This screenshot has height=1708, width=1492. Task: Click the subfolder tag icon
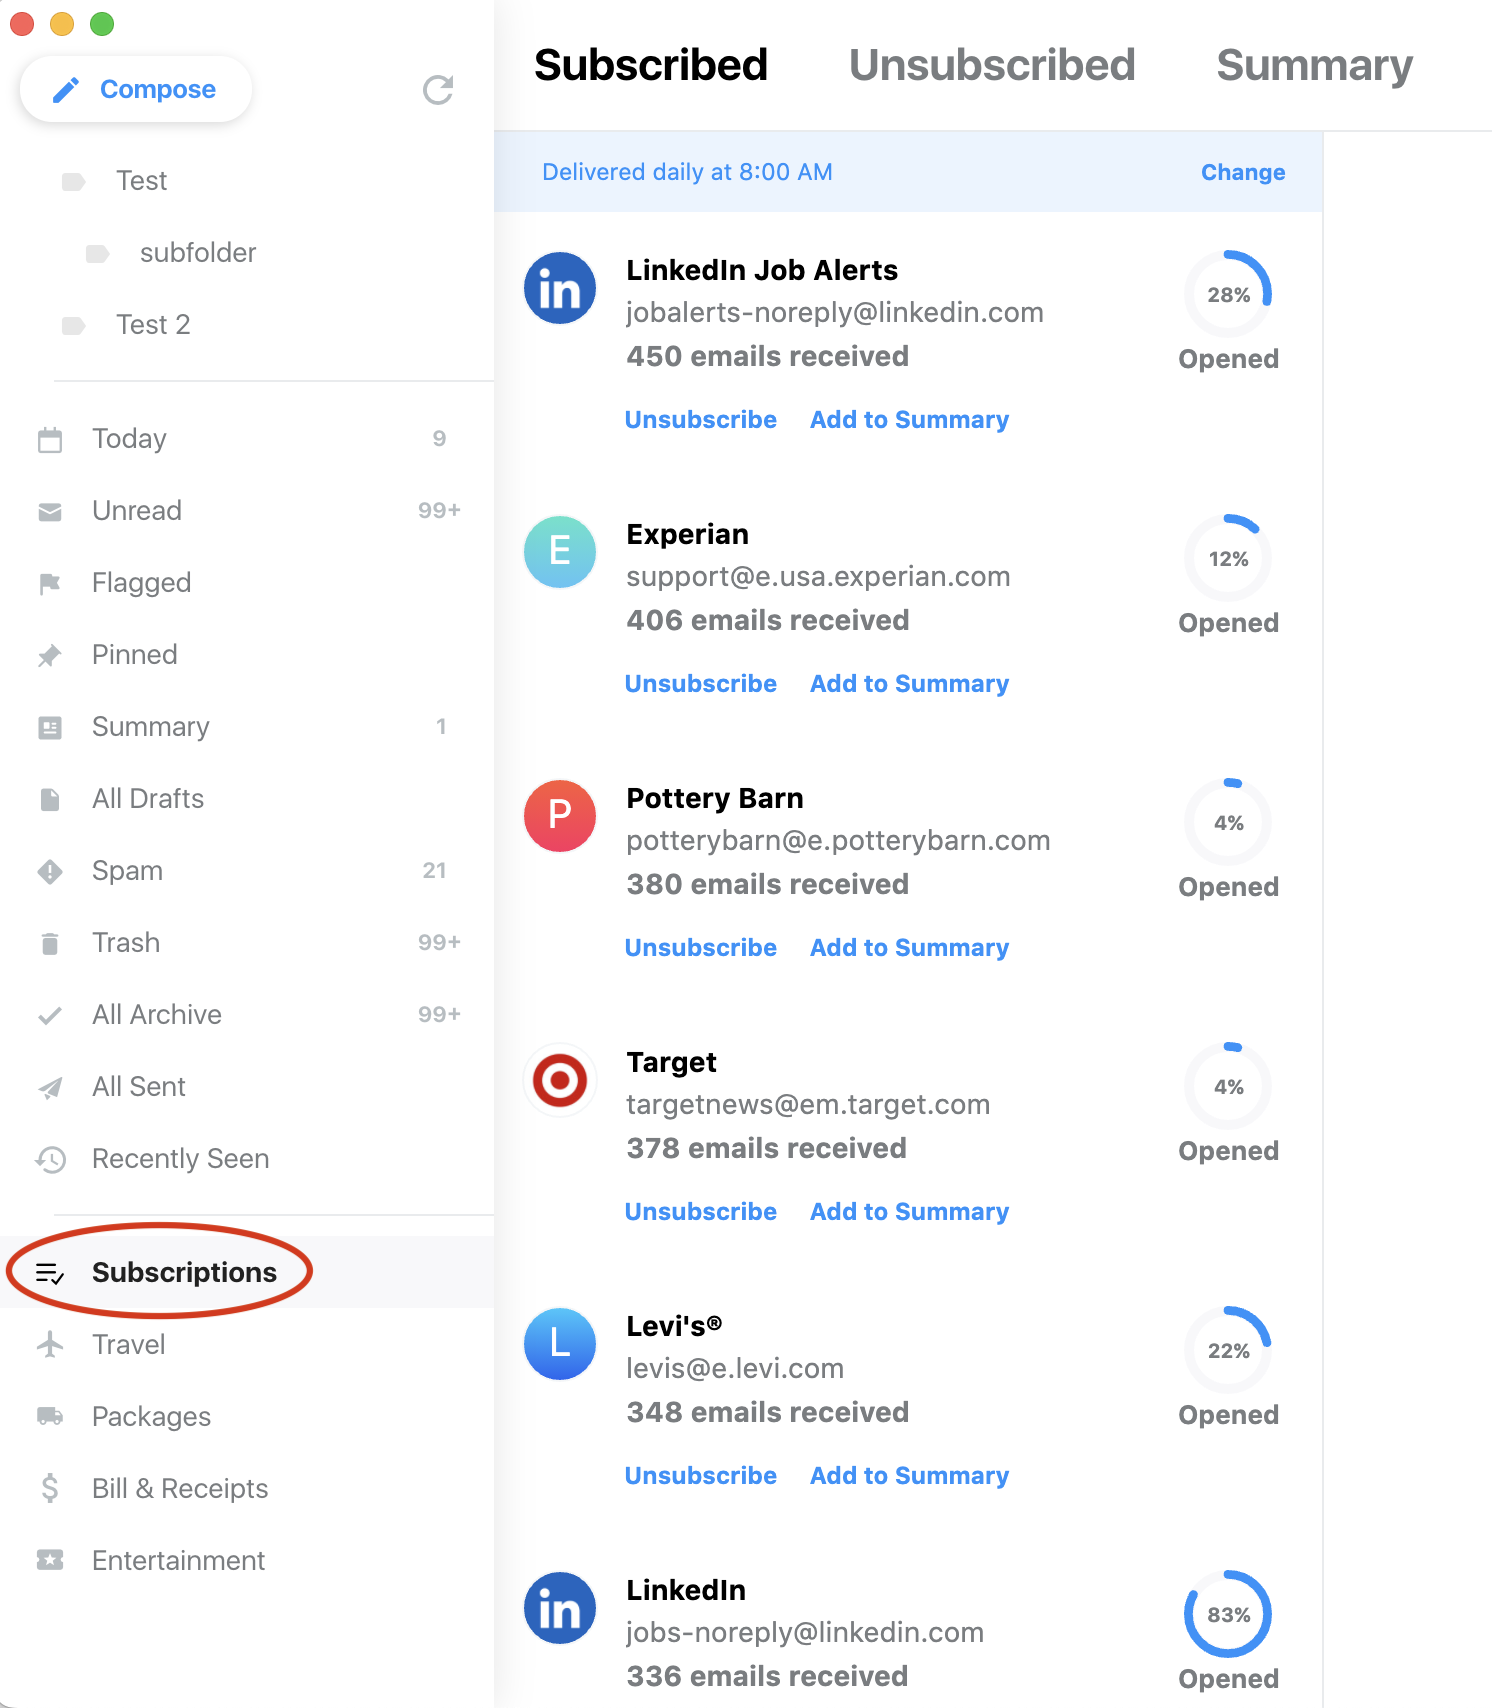(97, 253)
